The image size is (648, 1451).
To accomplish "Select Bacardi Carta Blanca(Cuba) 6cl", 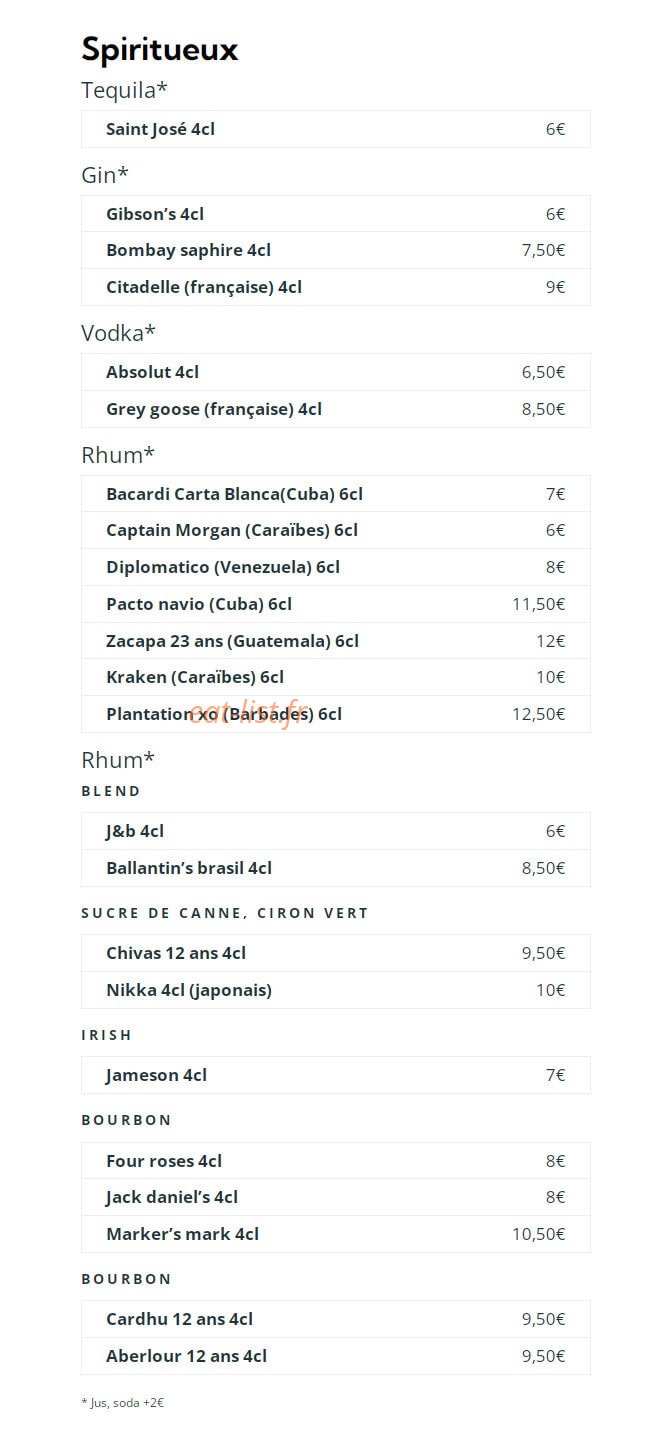I will pos(335,494).
